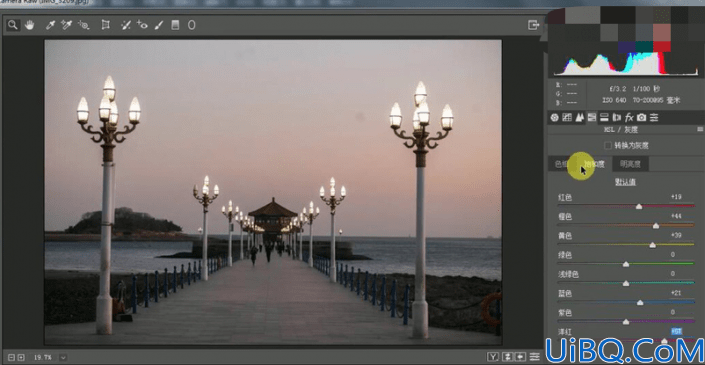Select the Transform tool
The width and height of the screenshot is (705, 365).
pos(106,25)
